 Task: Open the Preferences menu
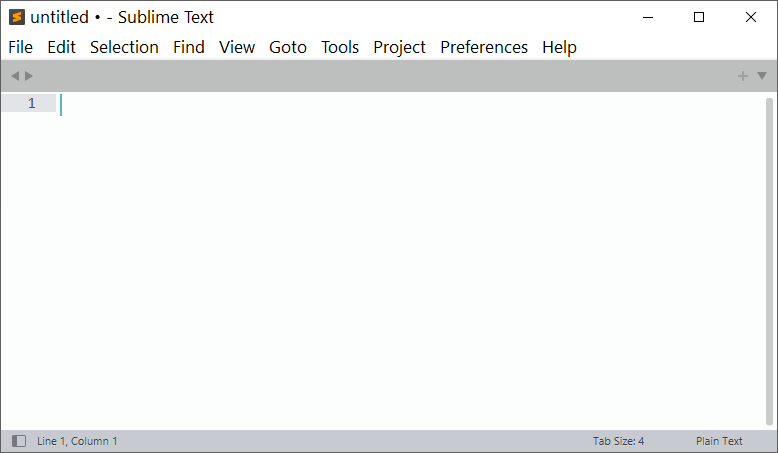[x=484, y=47]
